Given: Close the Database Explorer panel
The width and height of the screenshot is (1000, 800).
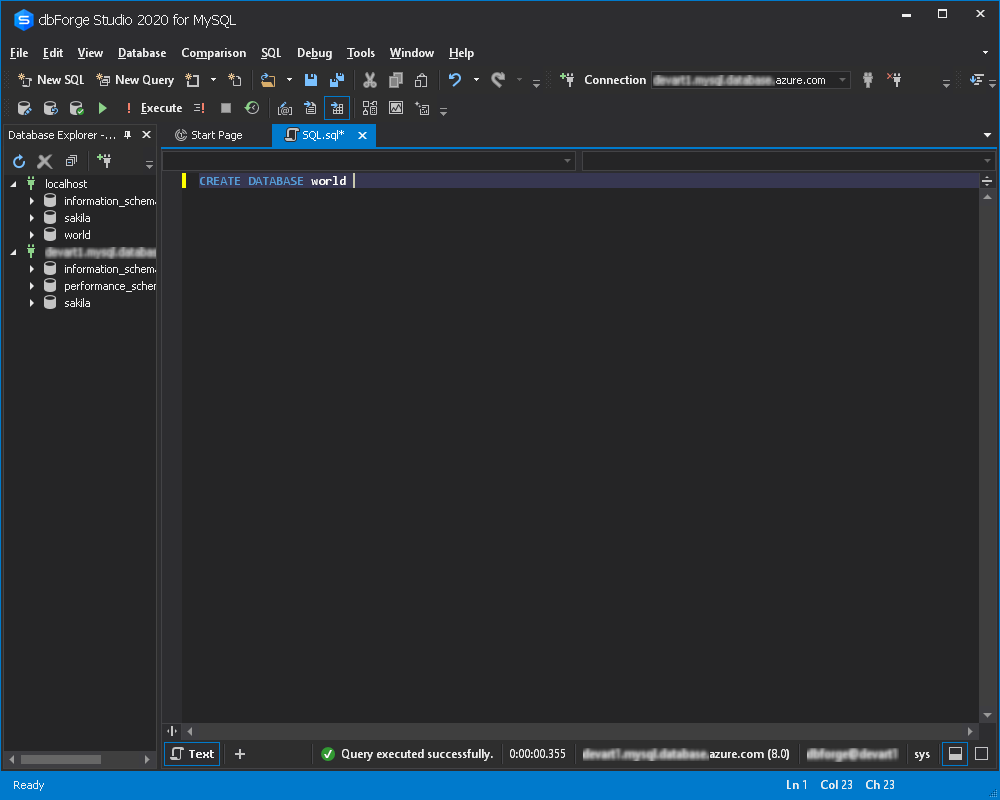Looking at the screenshot, I should [x=146, y=135].
